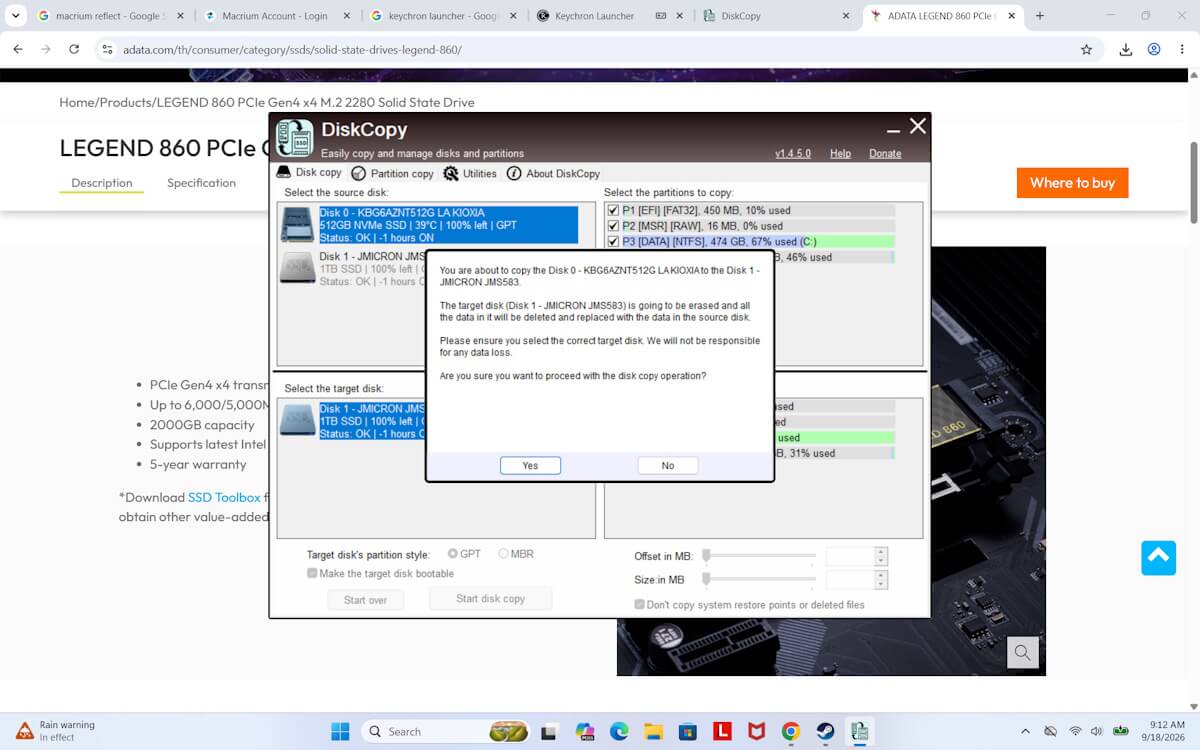Open DiskCopy Help link

click(x=840, y=153)
